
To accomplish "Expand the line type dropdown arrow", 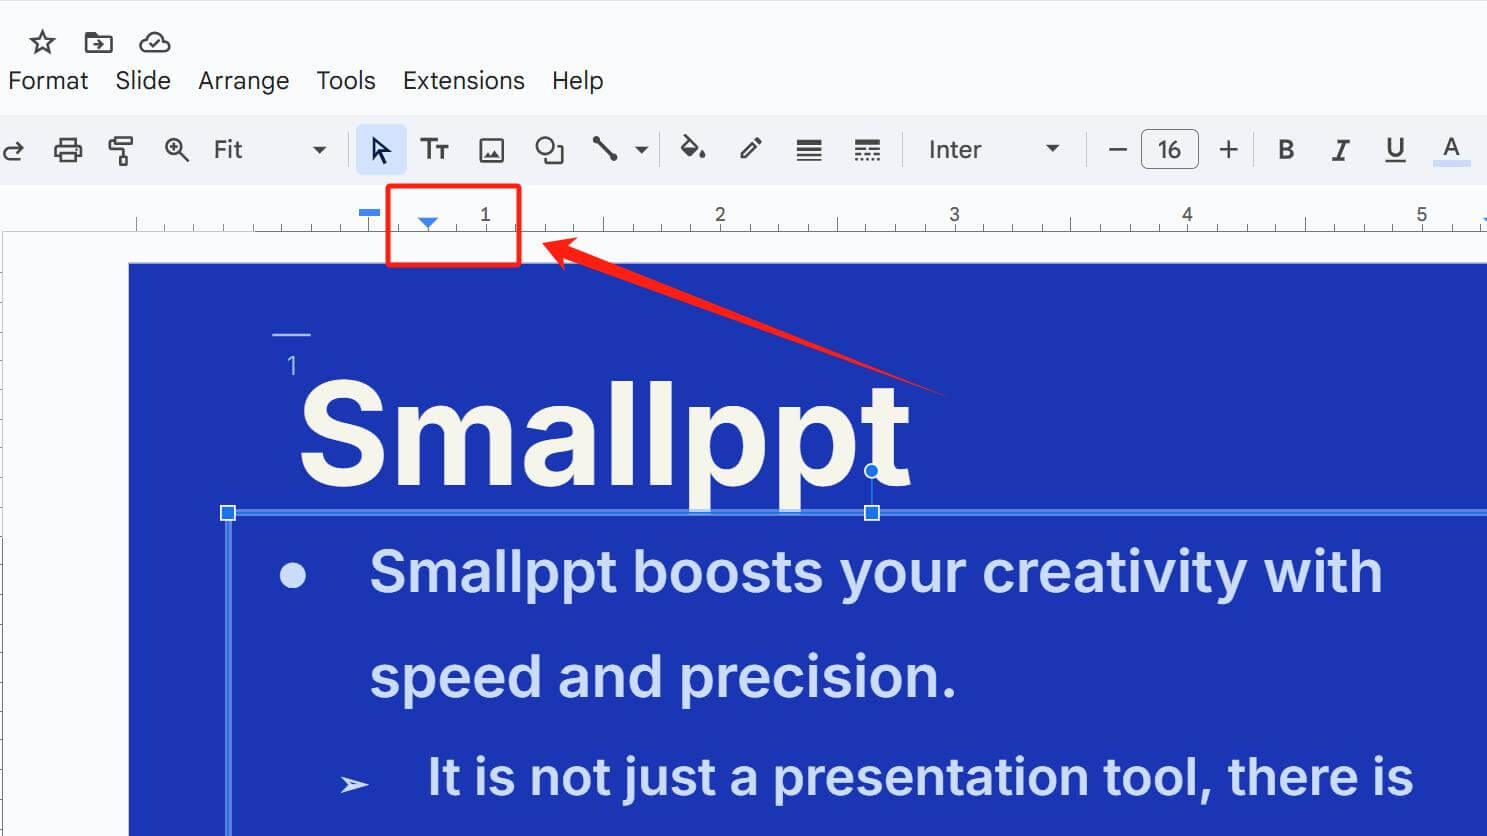I will [642, 151].
